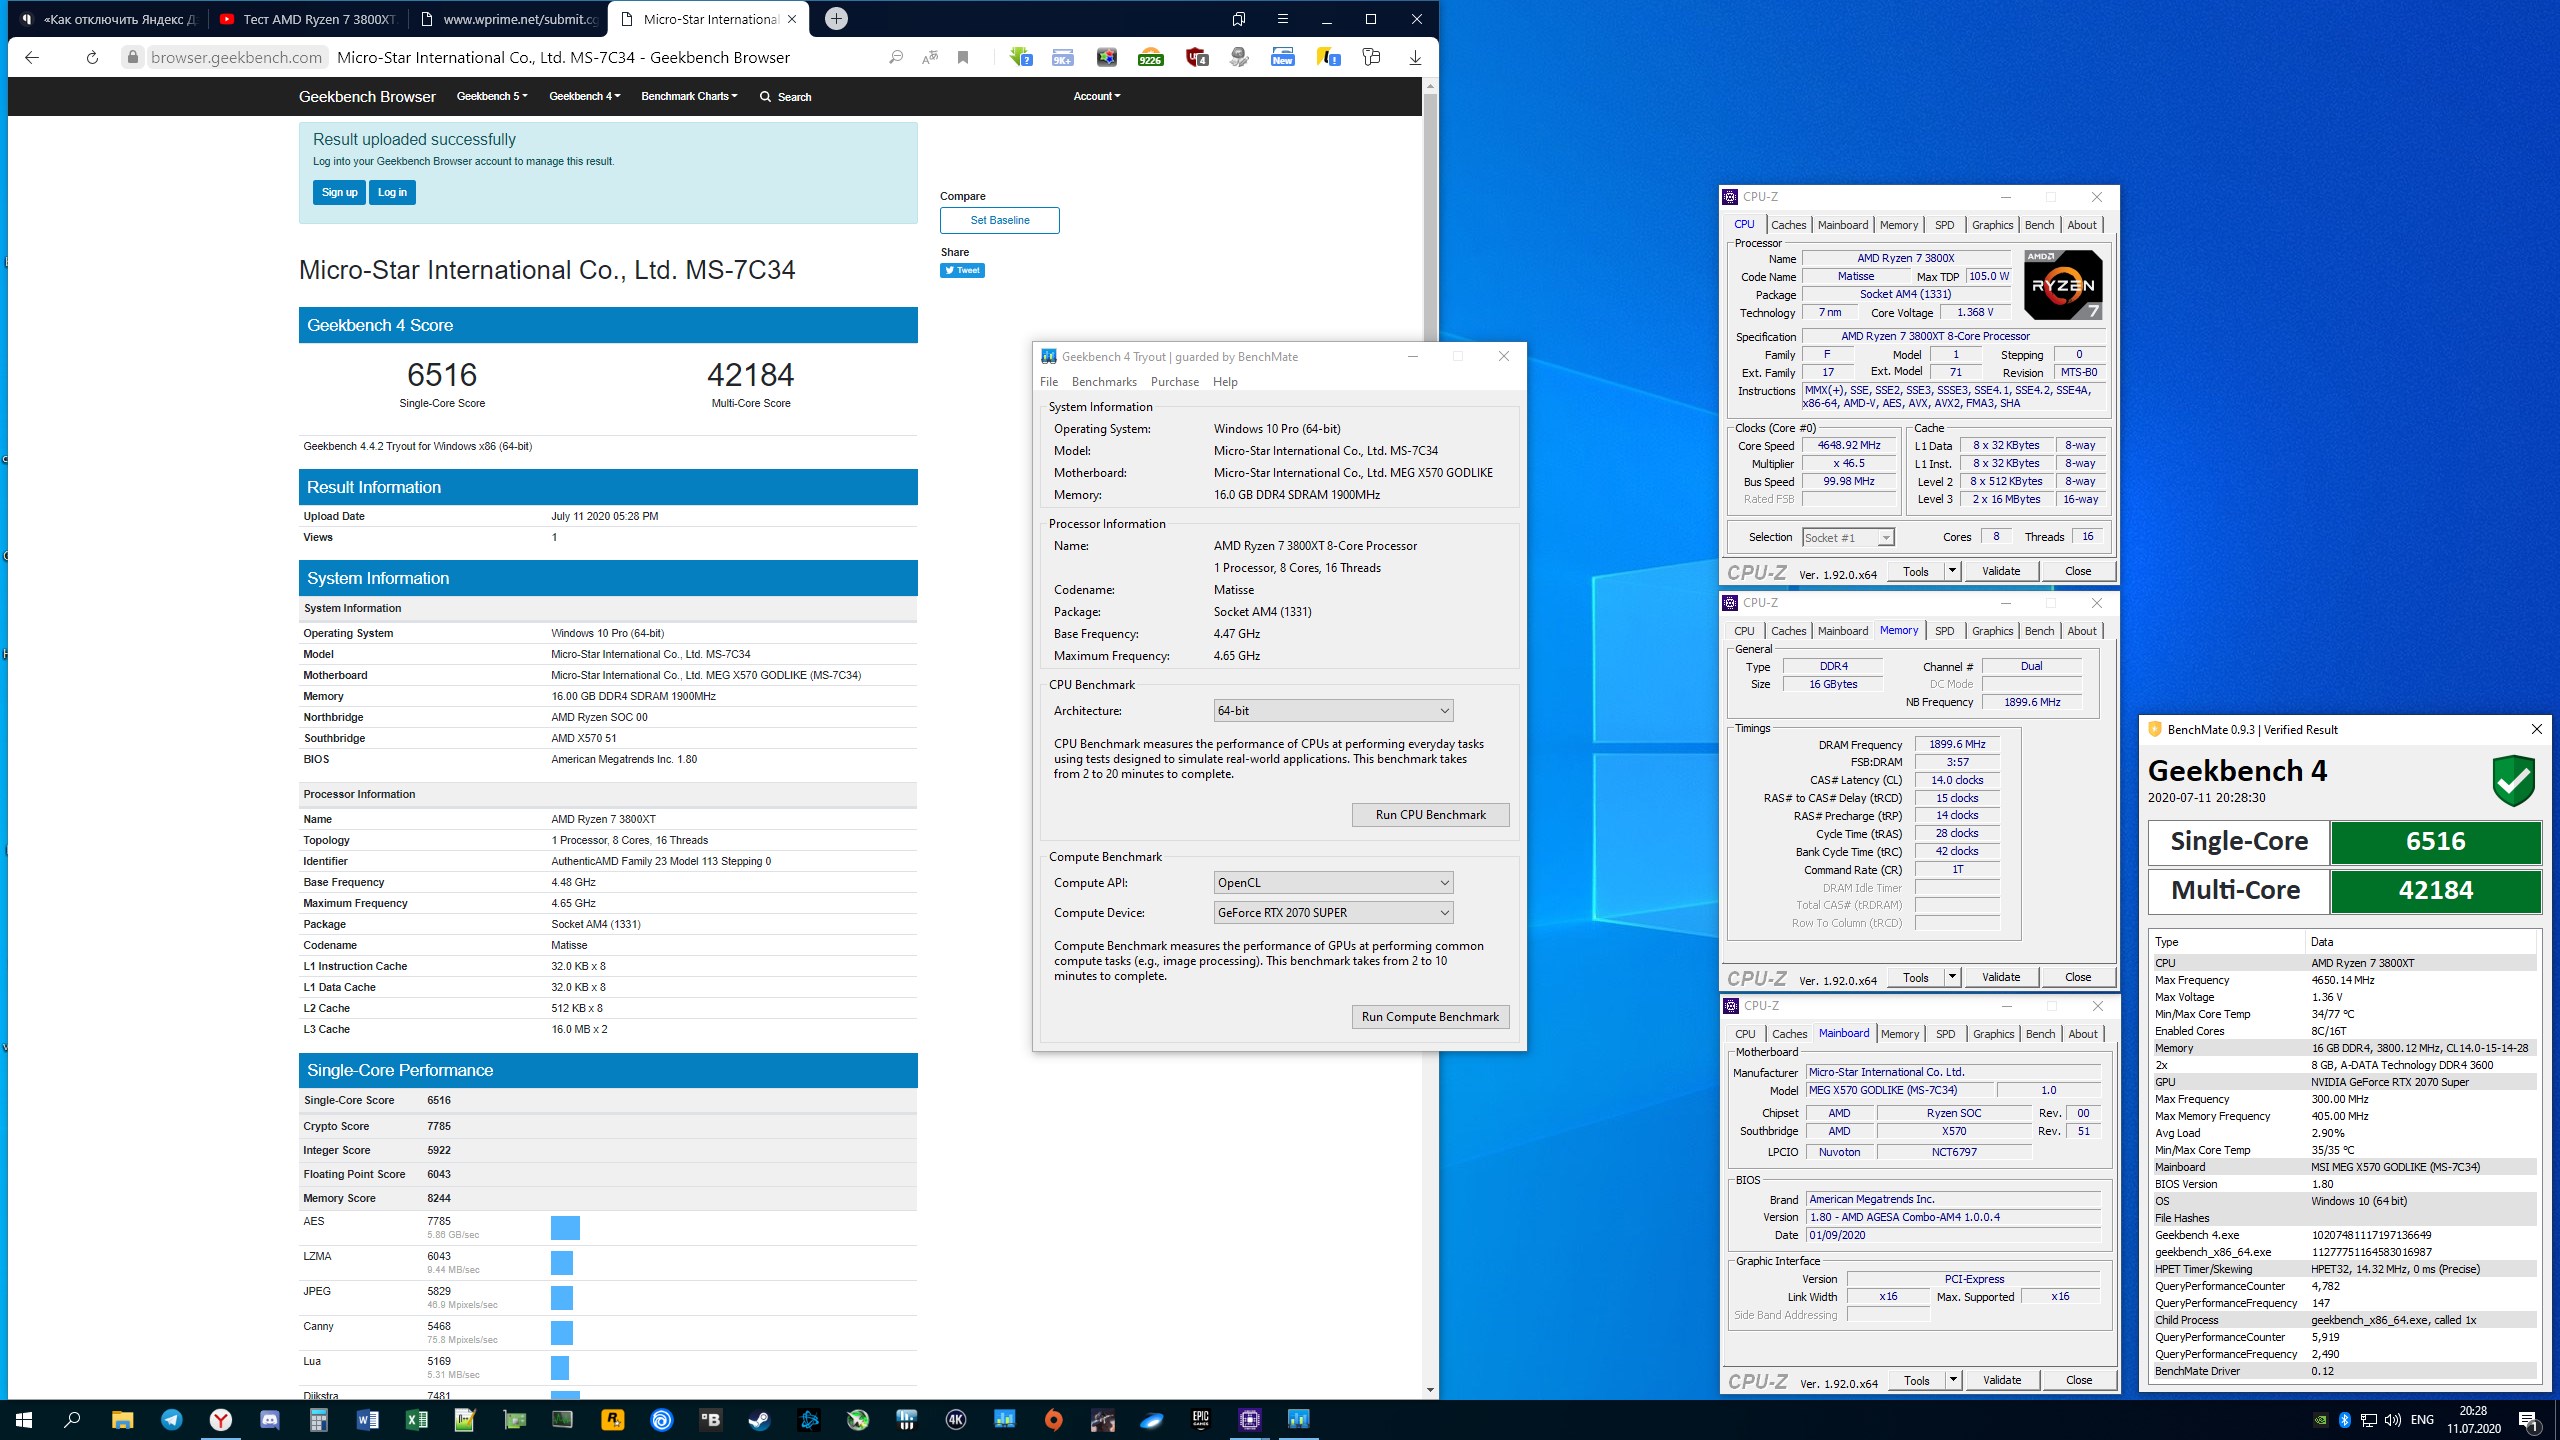Open Epic Games Launcher from the taskbar

click(x=1201, y=1419)
